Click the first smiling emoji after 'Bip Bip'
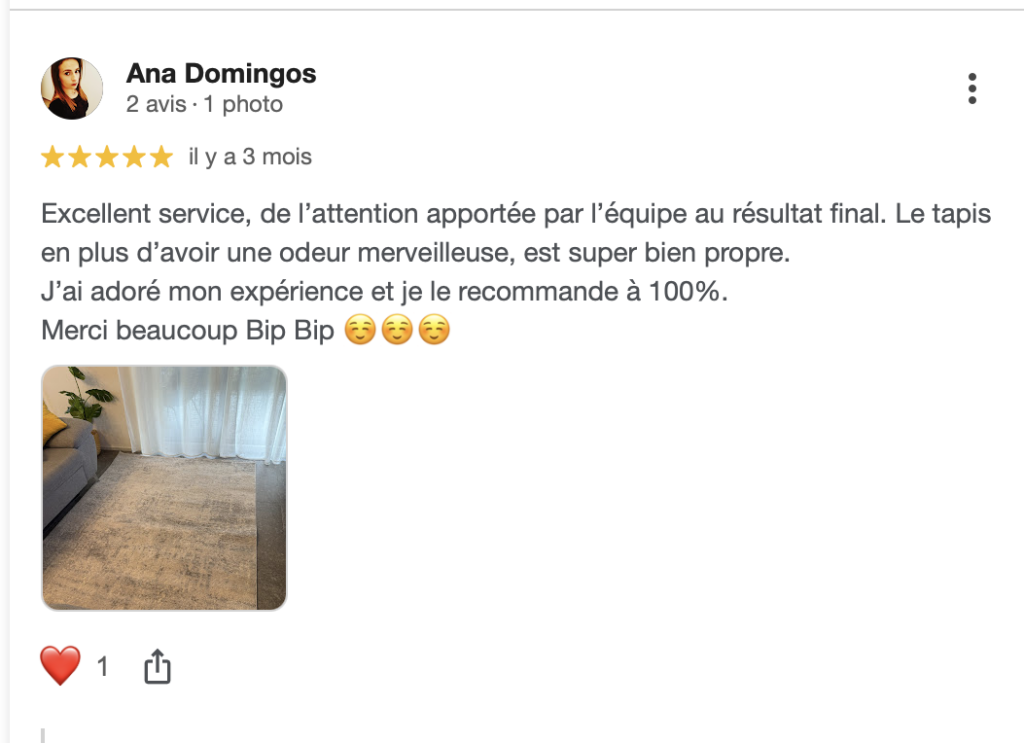The width and height of the screenshot is (1024, 743). [x=360, y=331]
